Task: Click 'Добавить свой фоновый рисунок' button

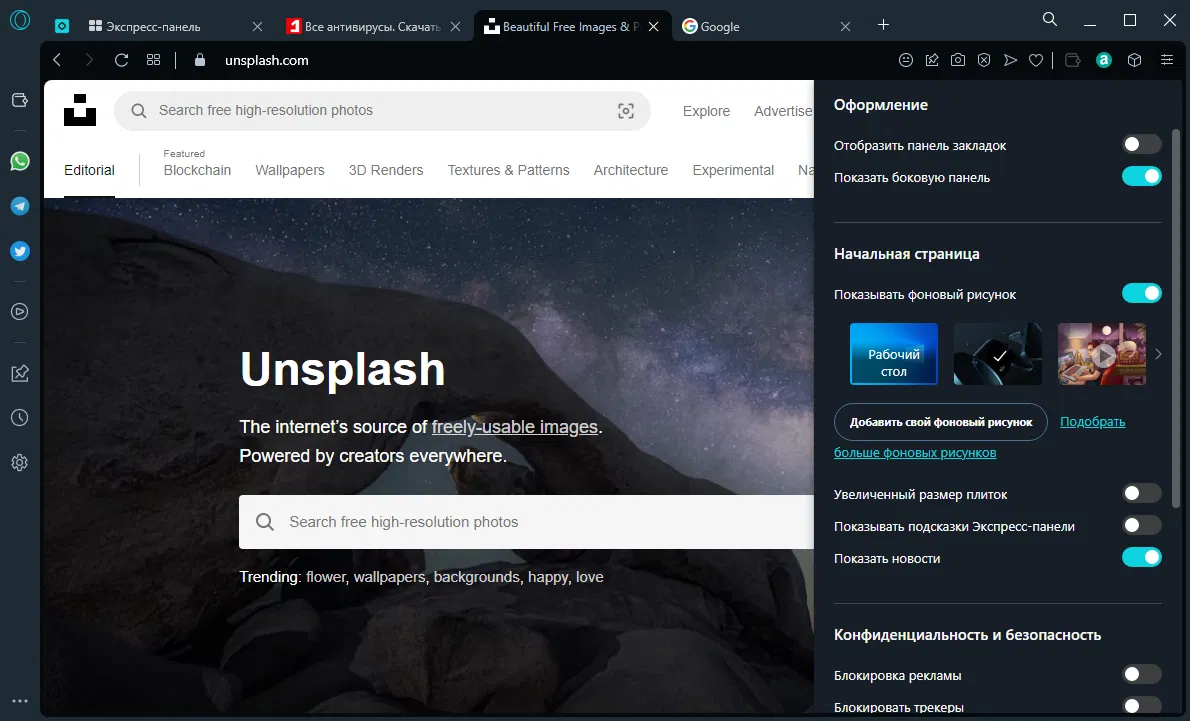Action: pyautogui.click(x=941, y=422)
